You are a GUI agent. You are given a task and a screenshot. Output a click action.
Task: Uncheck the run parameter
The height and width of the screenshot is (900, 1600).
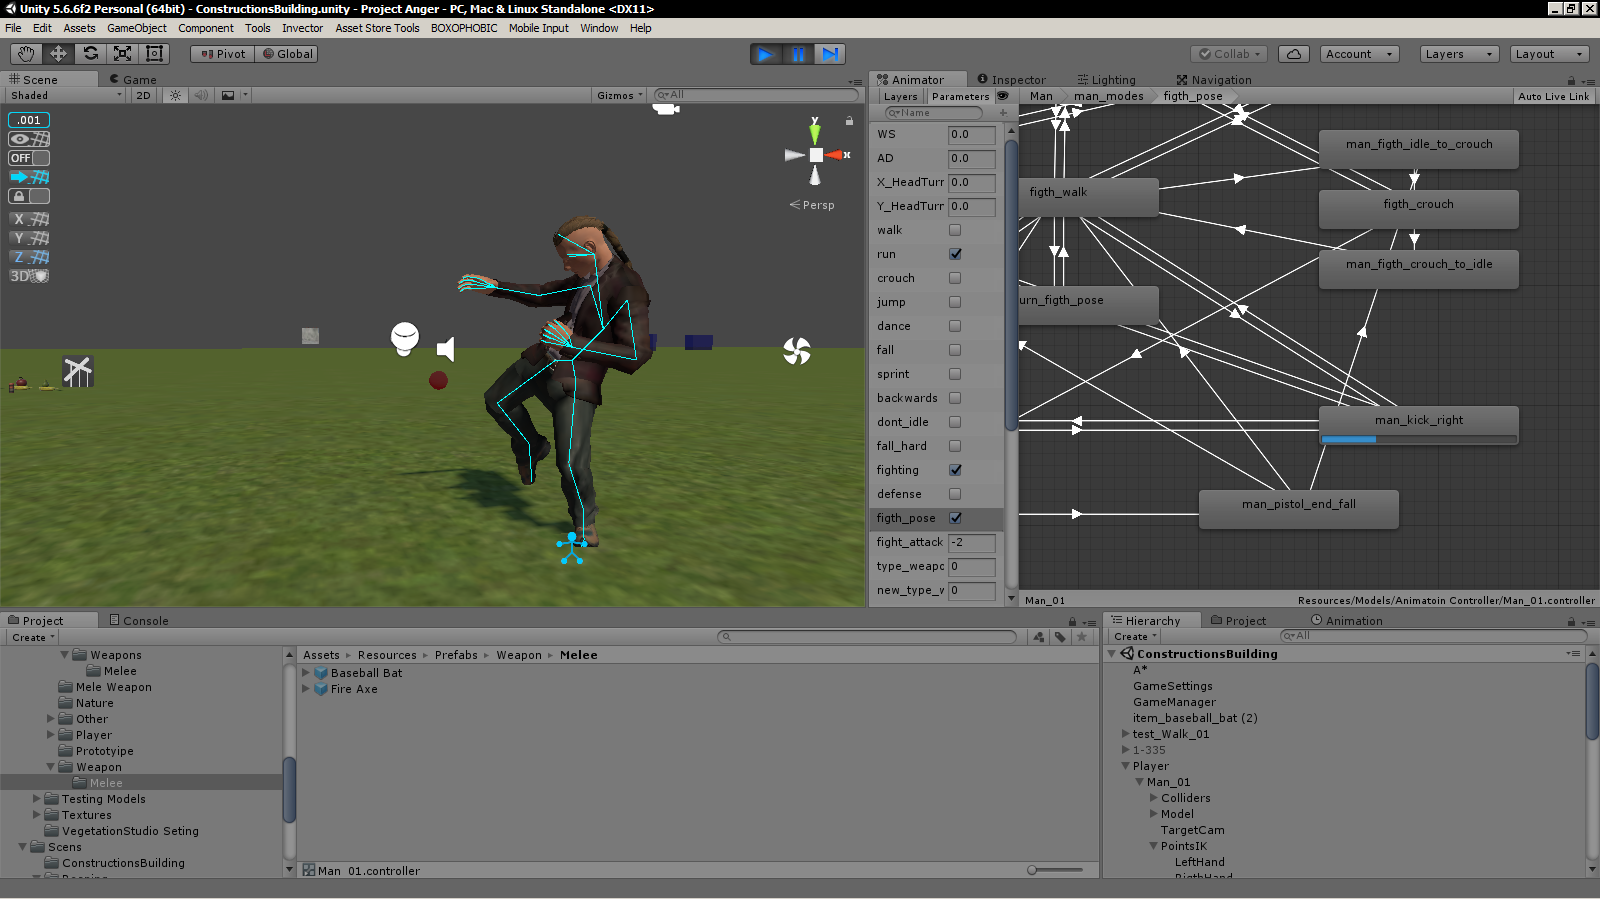click(955, 254)
